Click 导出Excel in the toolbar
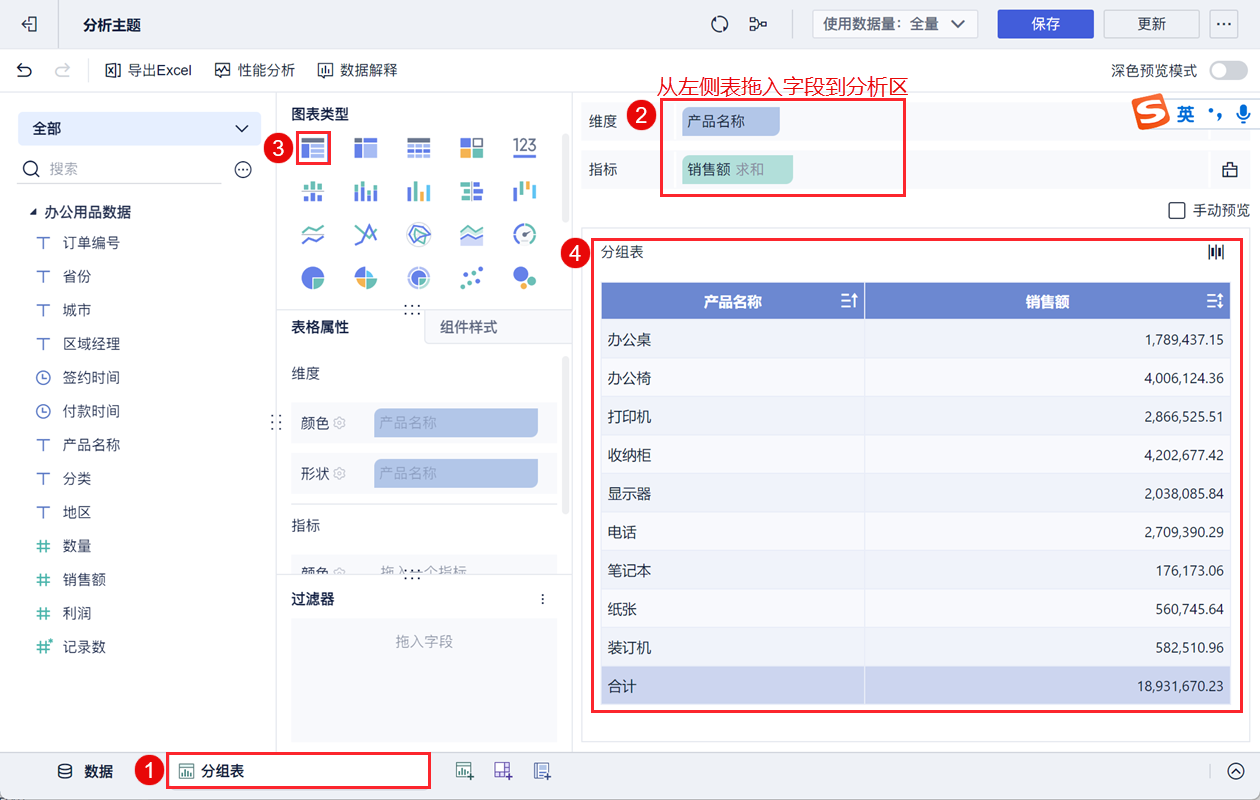 (148, 70)
